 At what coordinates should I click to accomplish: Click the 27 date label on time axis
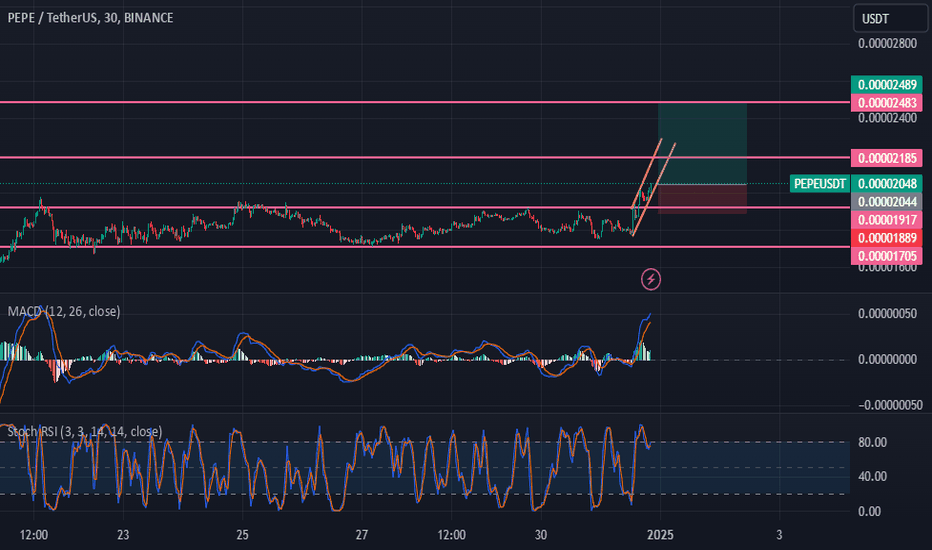(x=362, y=535)
